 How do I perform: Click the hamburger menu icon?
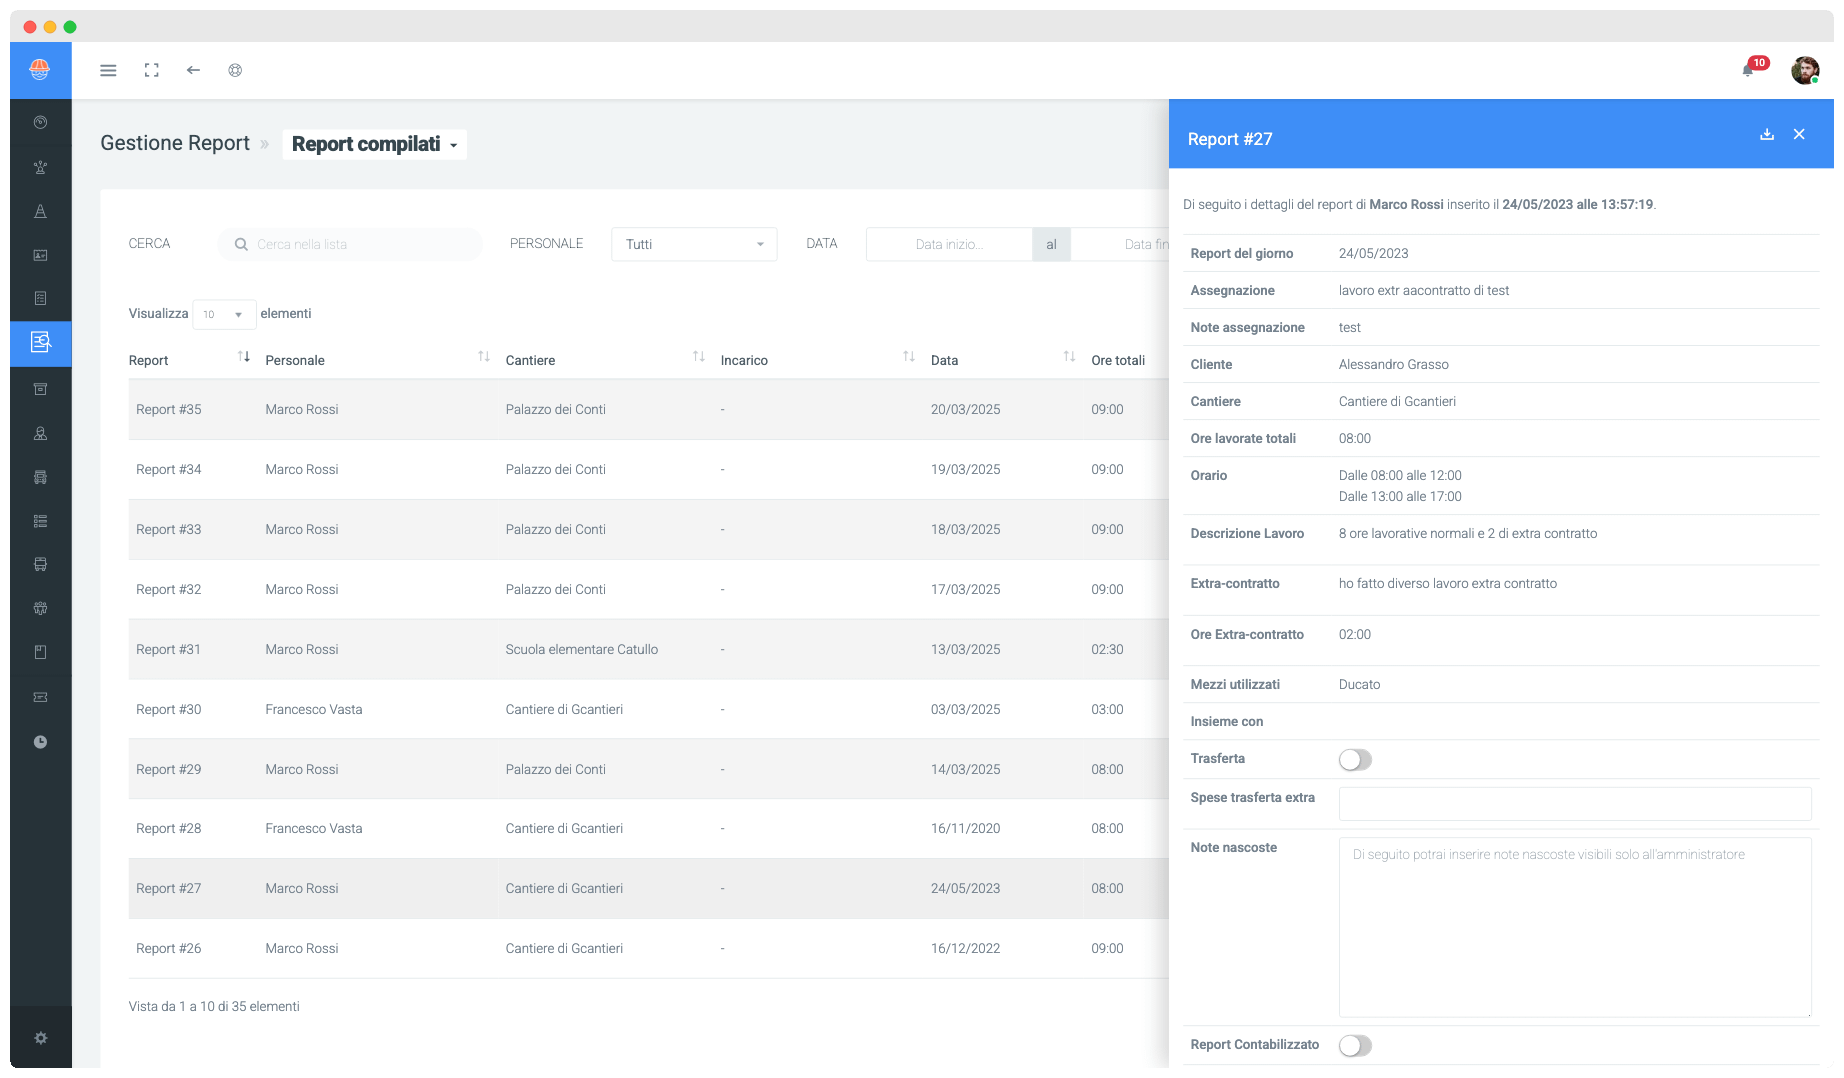point(108,70)
